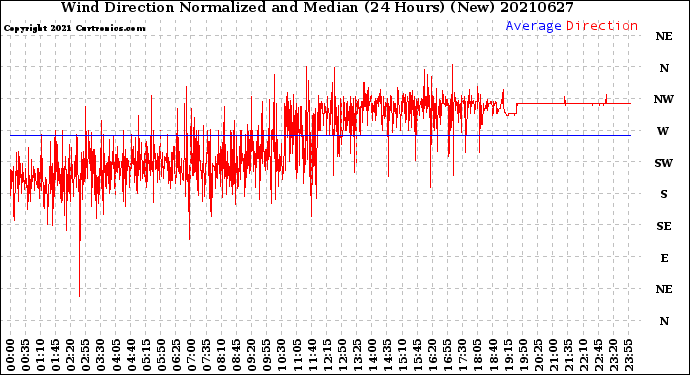Select the 22:10 time axis label
The width and height of the screenshot is (690, 375).
pyautogui.click(x=583, y=355)
